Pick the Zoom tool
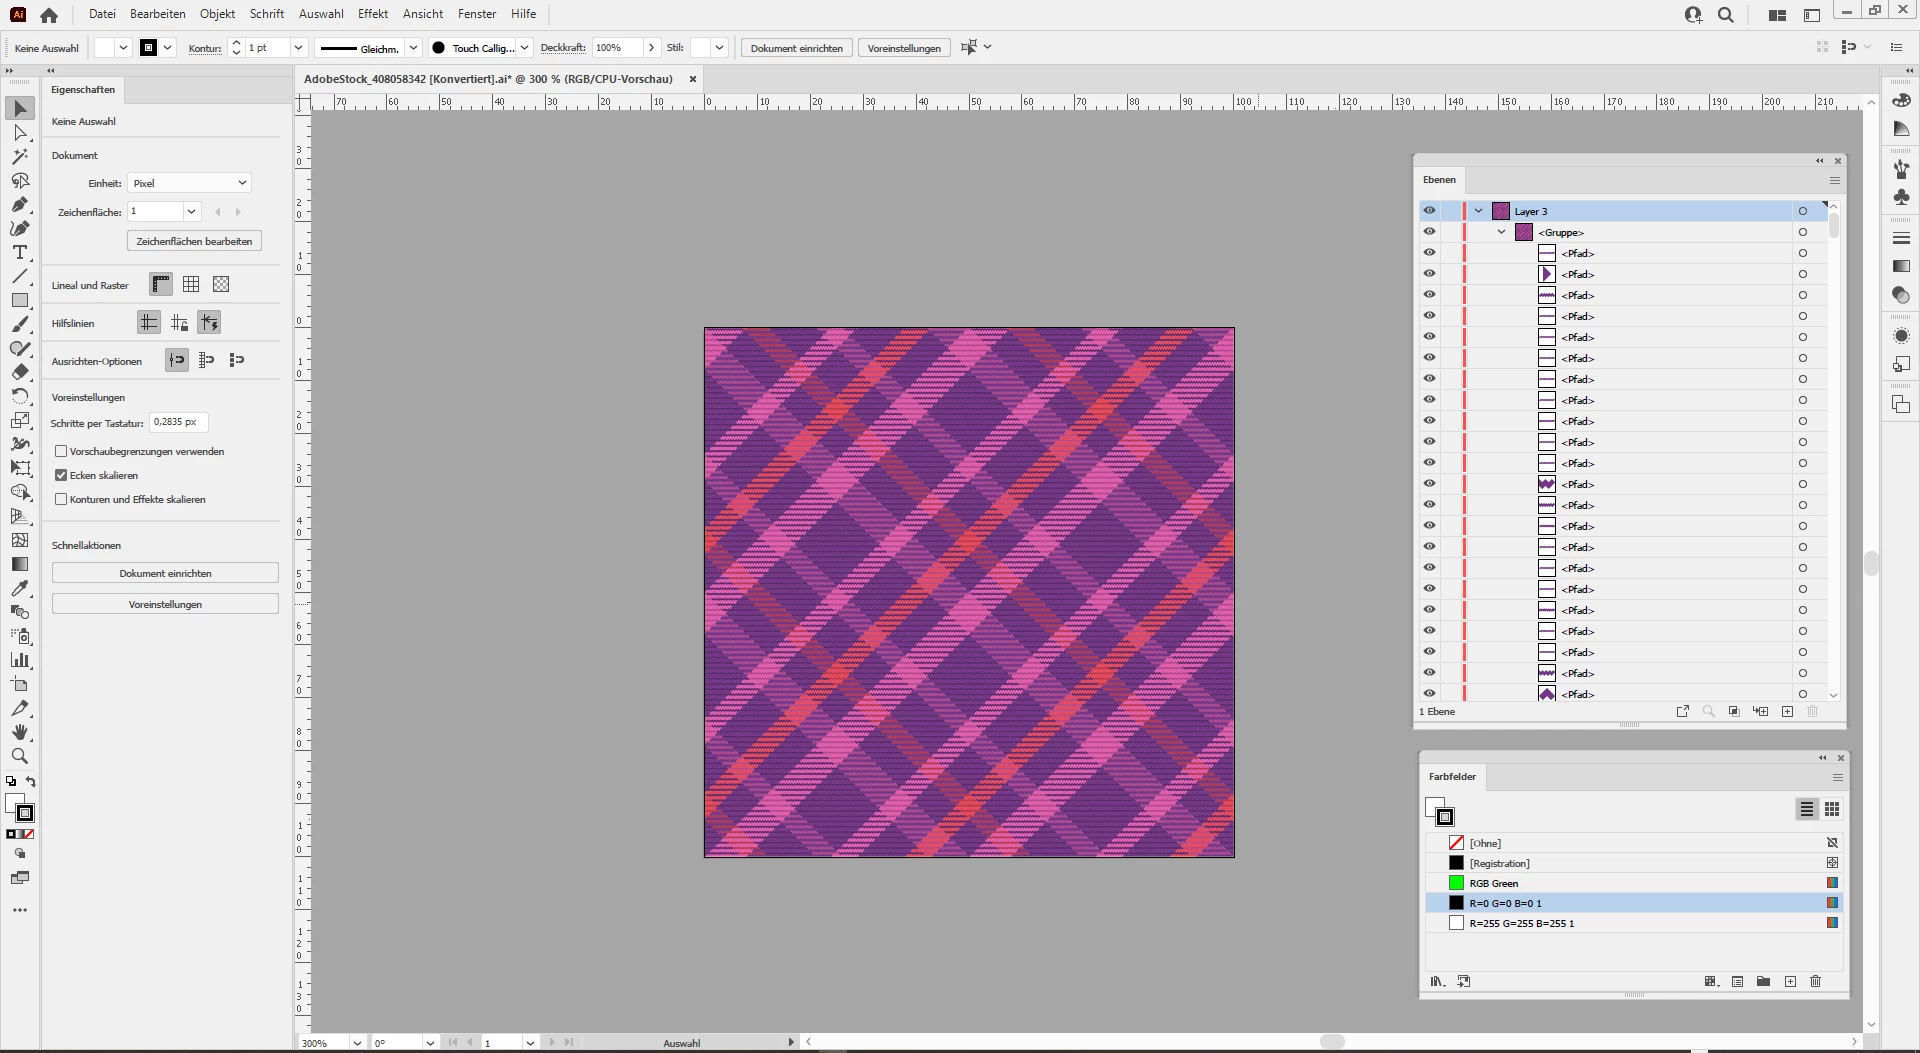Screen dimensions: 1920x1053 coord(20,757)
